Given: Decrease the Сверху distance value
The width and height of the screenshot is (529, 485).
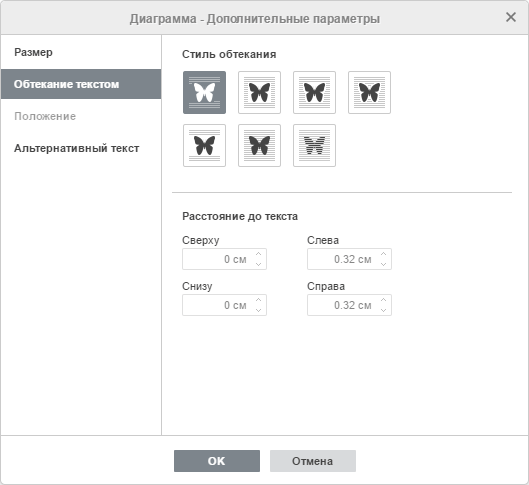Looking at the screenshot, I should click(258, 264).
